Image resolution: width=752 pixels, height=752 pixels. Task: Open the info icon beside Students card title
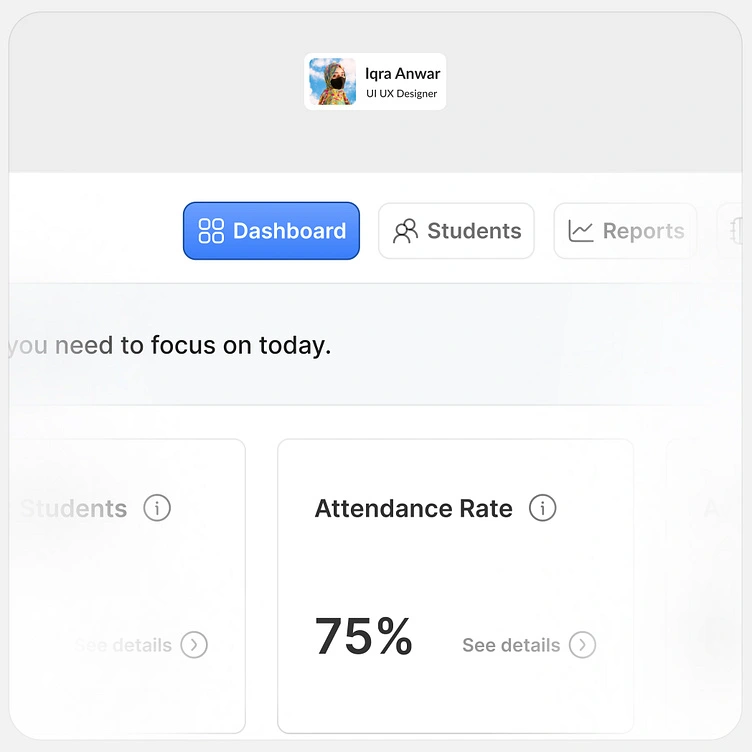point(157,508)
